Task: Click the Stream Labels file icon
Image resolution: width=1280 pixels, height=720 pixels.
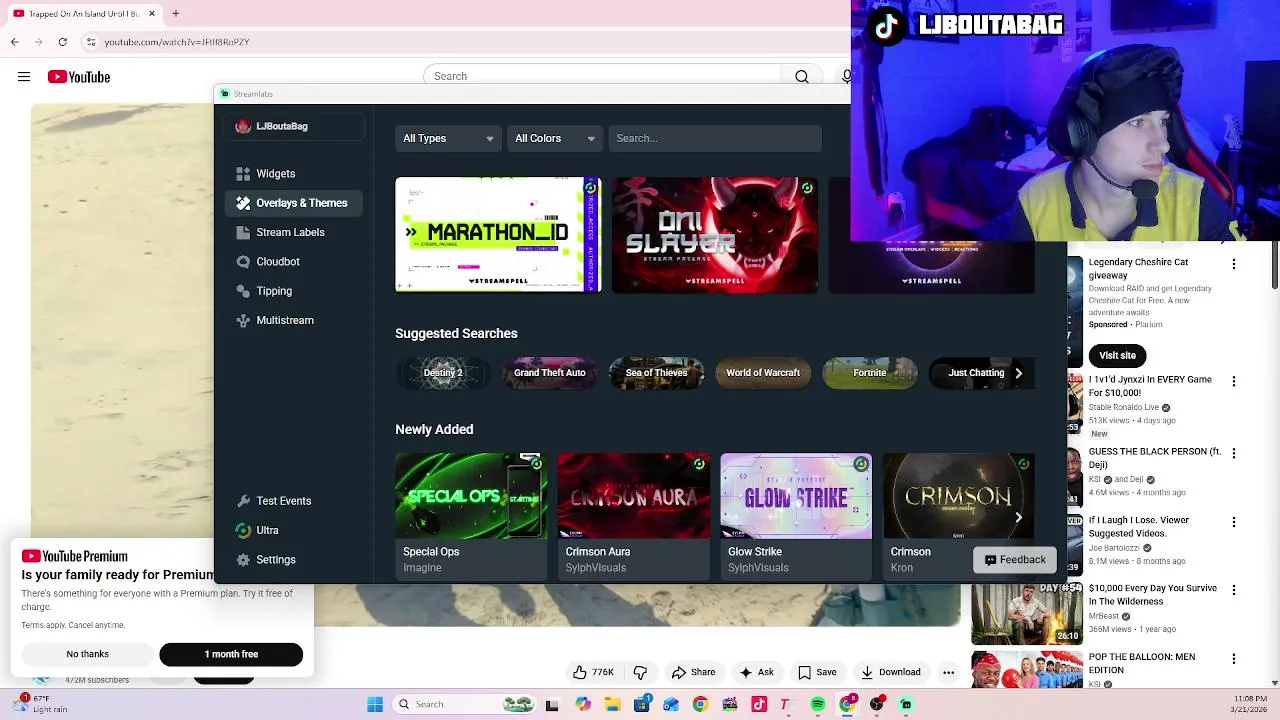Action: 243,232
